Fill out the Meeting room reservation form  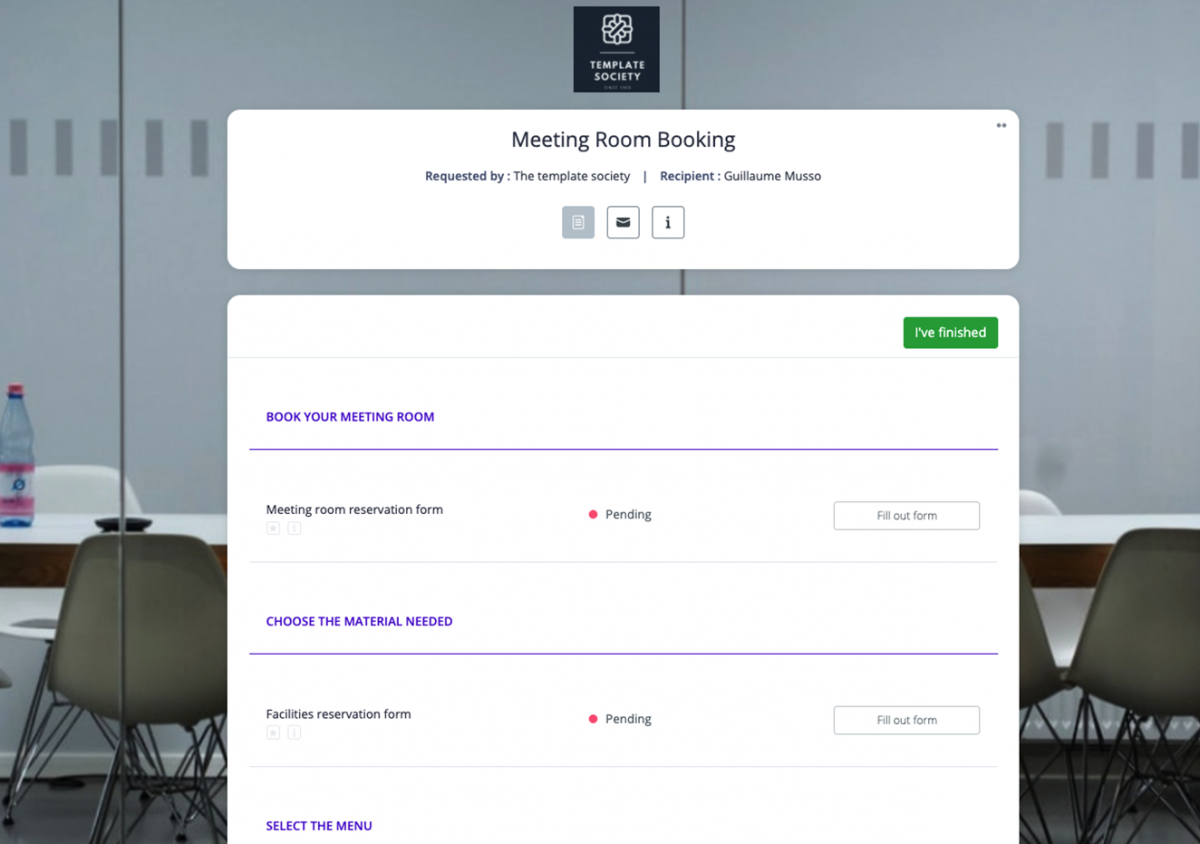pos(906,515)
